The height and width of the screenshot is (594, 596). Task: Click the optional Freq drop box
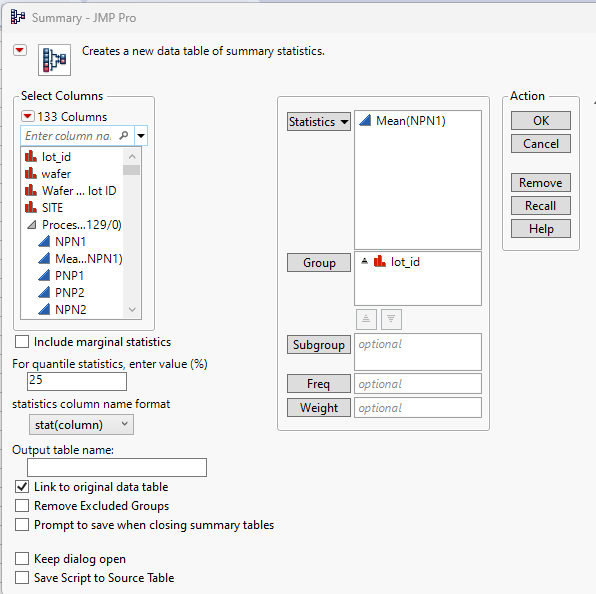(x=418, y=384)
